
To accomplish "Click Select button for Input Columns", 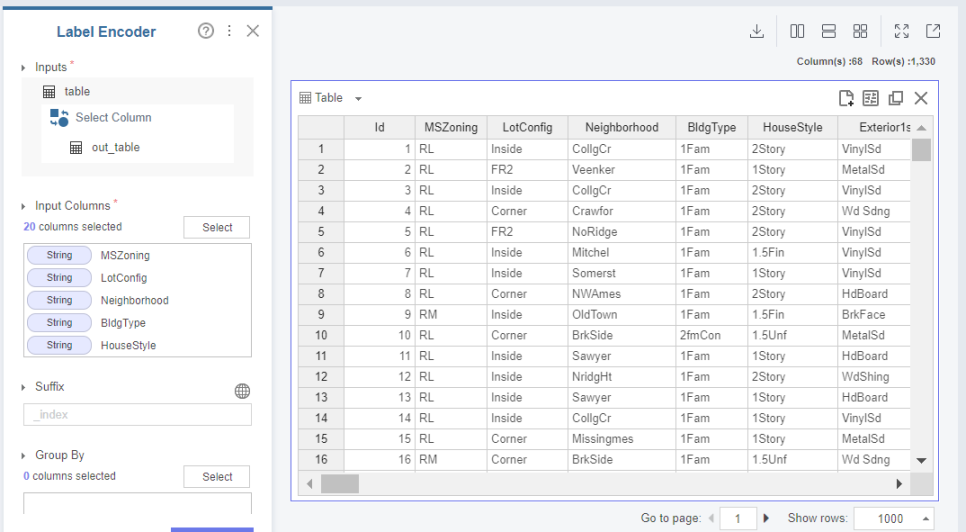I will click(x=217, y=227).
